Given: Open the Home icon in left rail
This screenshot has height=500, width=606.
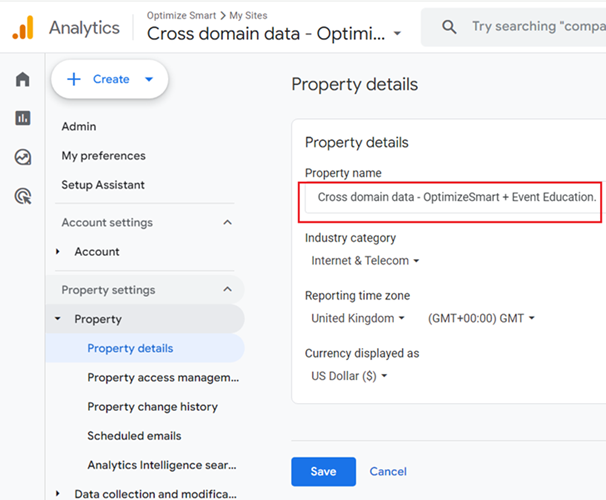Looking at the screenshot, I should pyautogui.click(x=22, y=80).
